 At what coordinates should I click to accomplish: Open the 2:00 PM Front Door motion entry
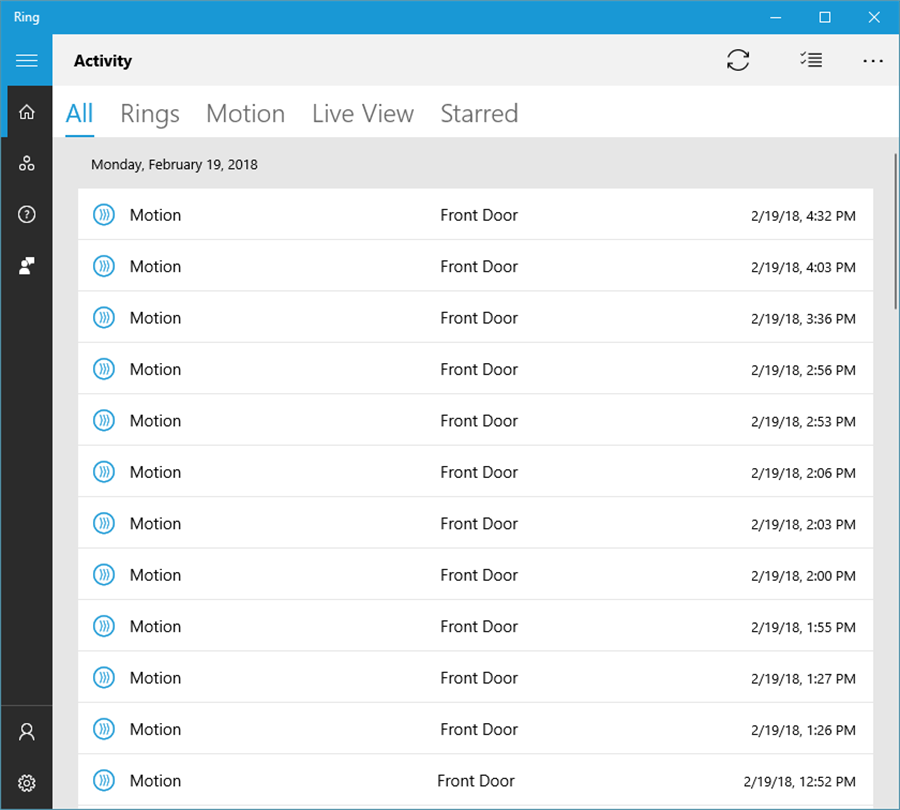[x=475, y=575]
